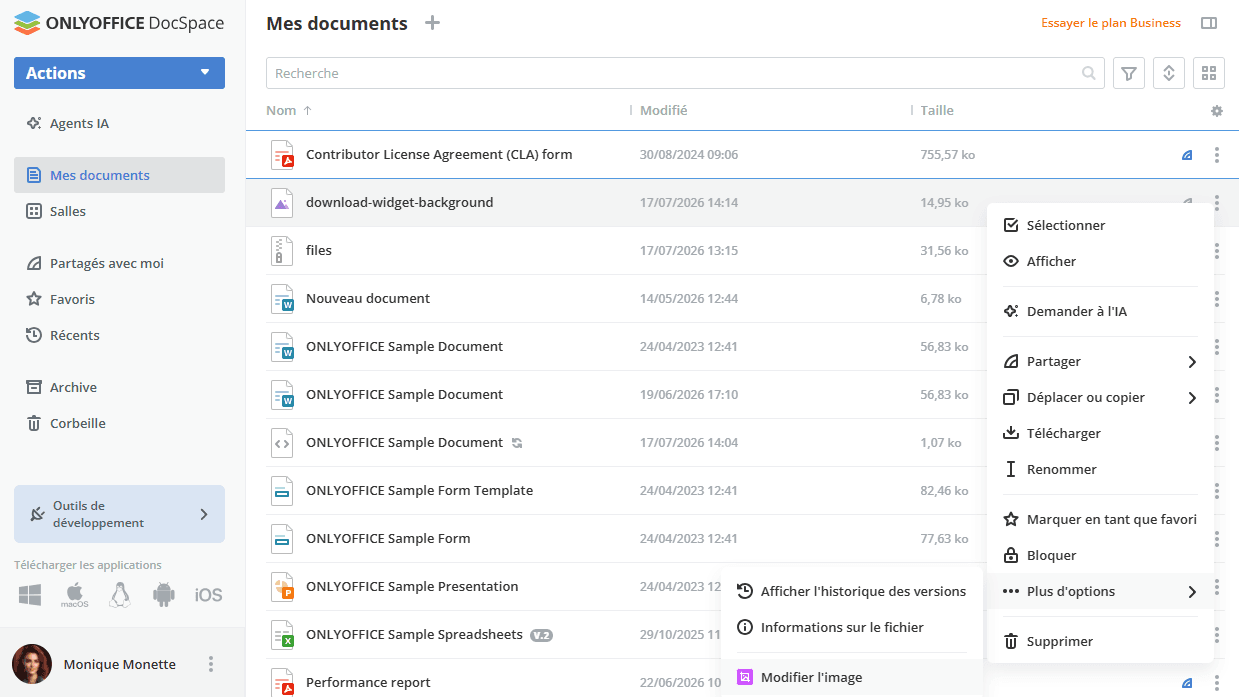Expand Déplacer ou copier submenu
Image resolution: width=1239 pixels, height=697 pixels.
[x=1100, y=397]
